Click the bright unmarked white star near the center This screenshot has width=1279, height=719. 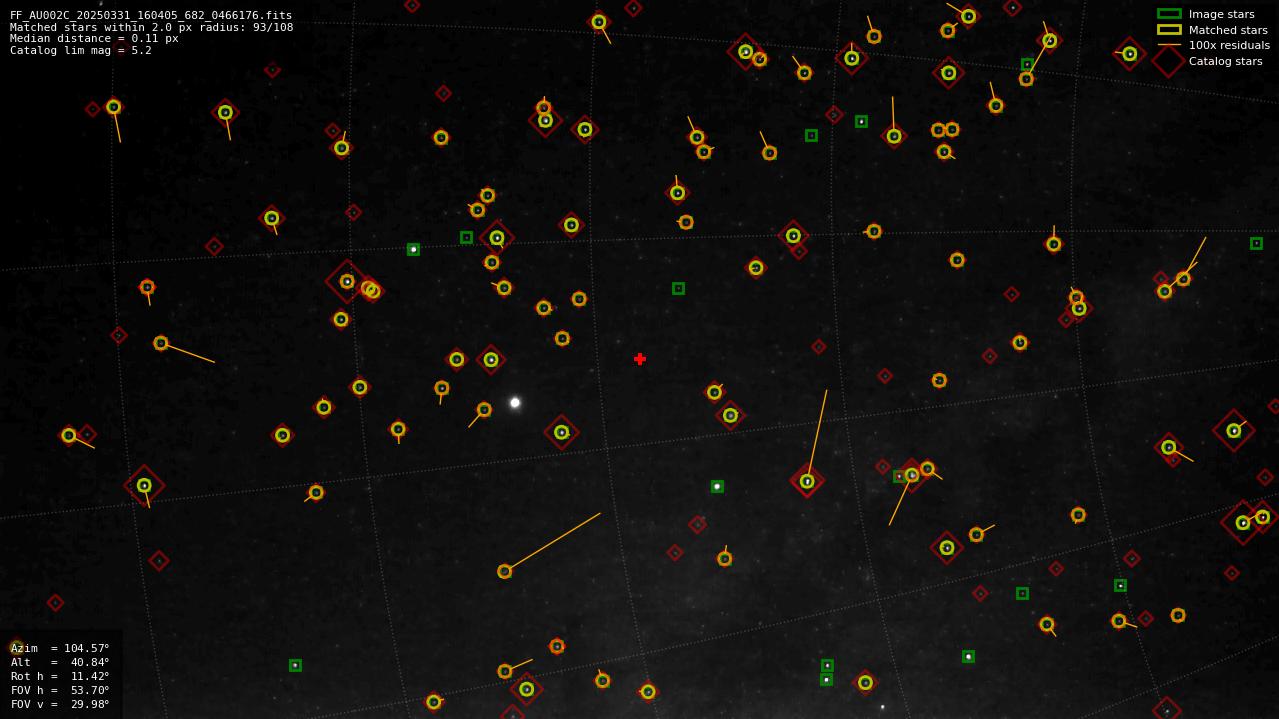tap(515, 403)
